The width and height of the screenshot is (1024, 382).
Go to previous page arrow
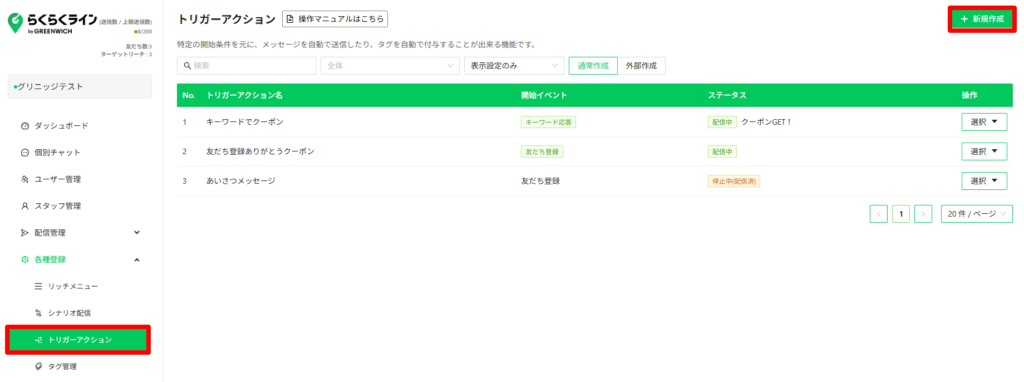[x=879, y=214]
